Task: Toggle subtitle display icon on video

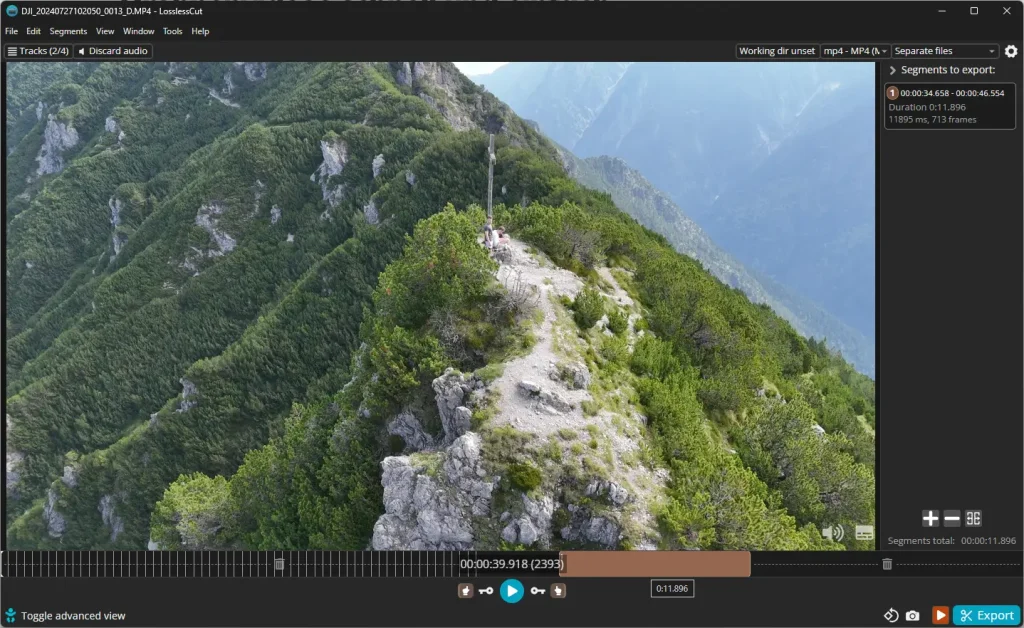Action: pos(864,533)
